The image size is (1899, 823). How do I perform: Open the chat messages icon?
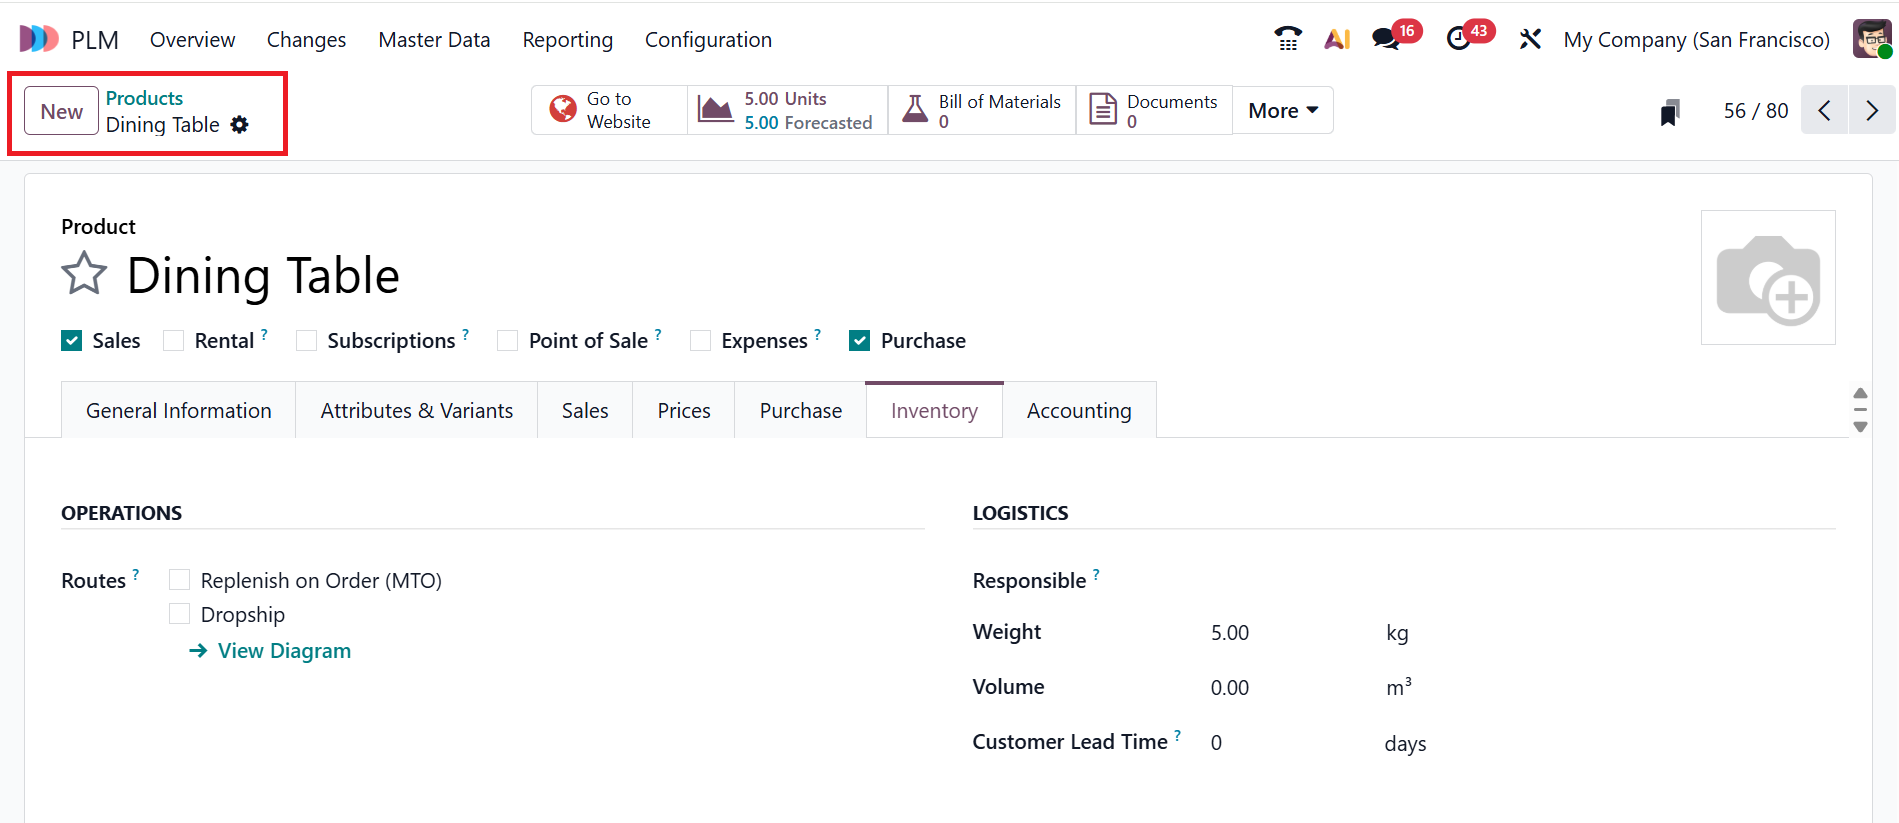[1386, 40]
